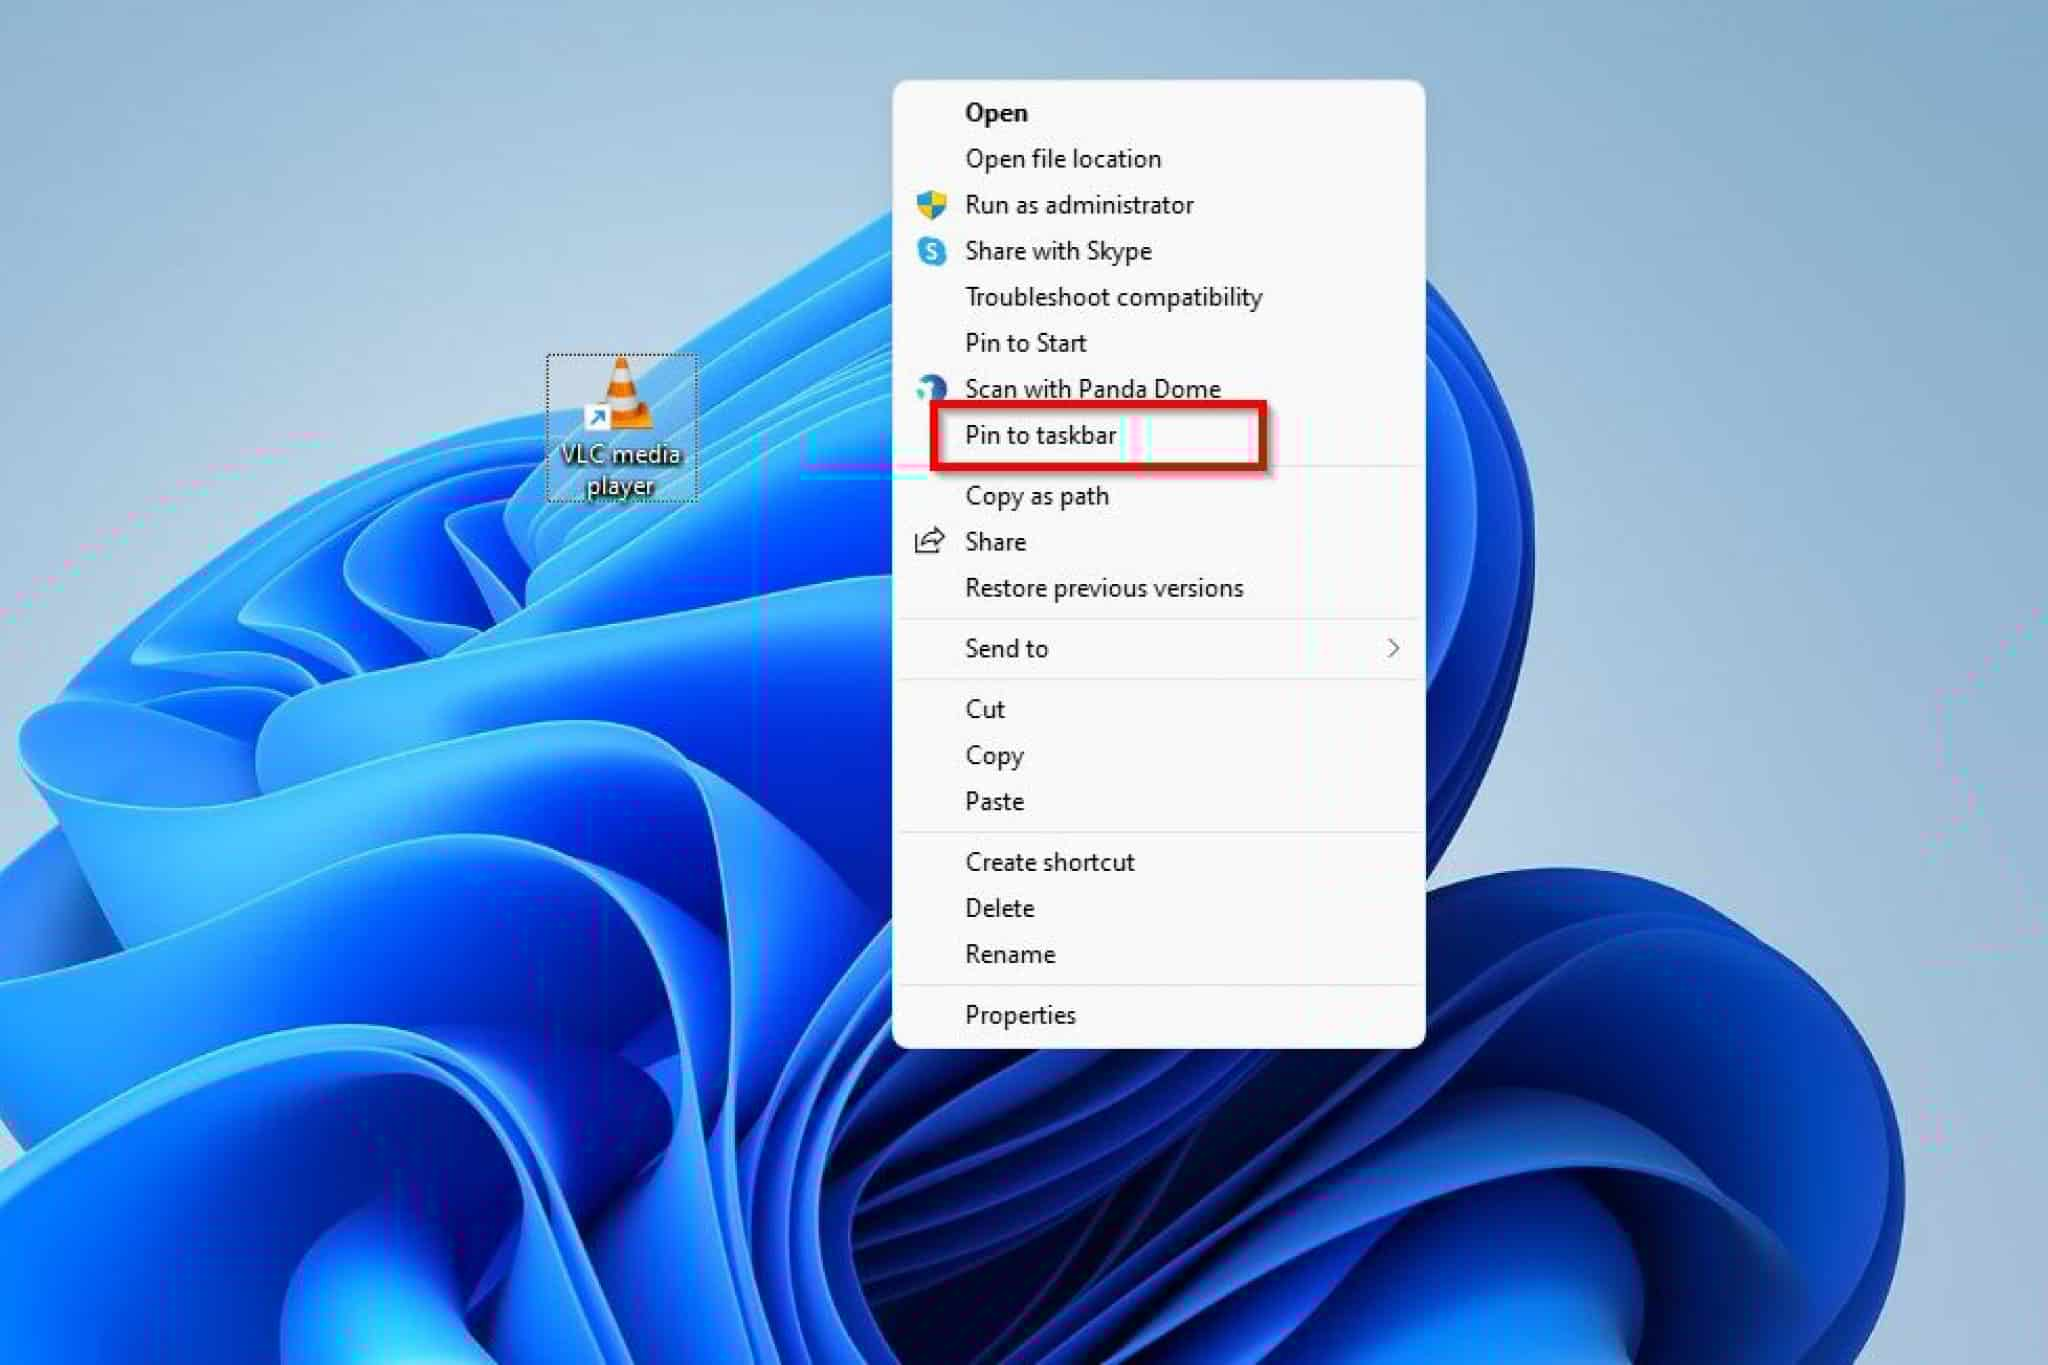Select Create shortcut option

[1049, 861]
